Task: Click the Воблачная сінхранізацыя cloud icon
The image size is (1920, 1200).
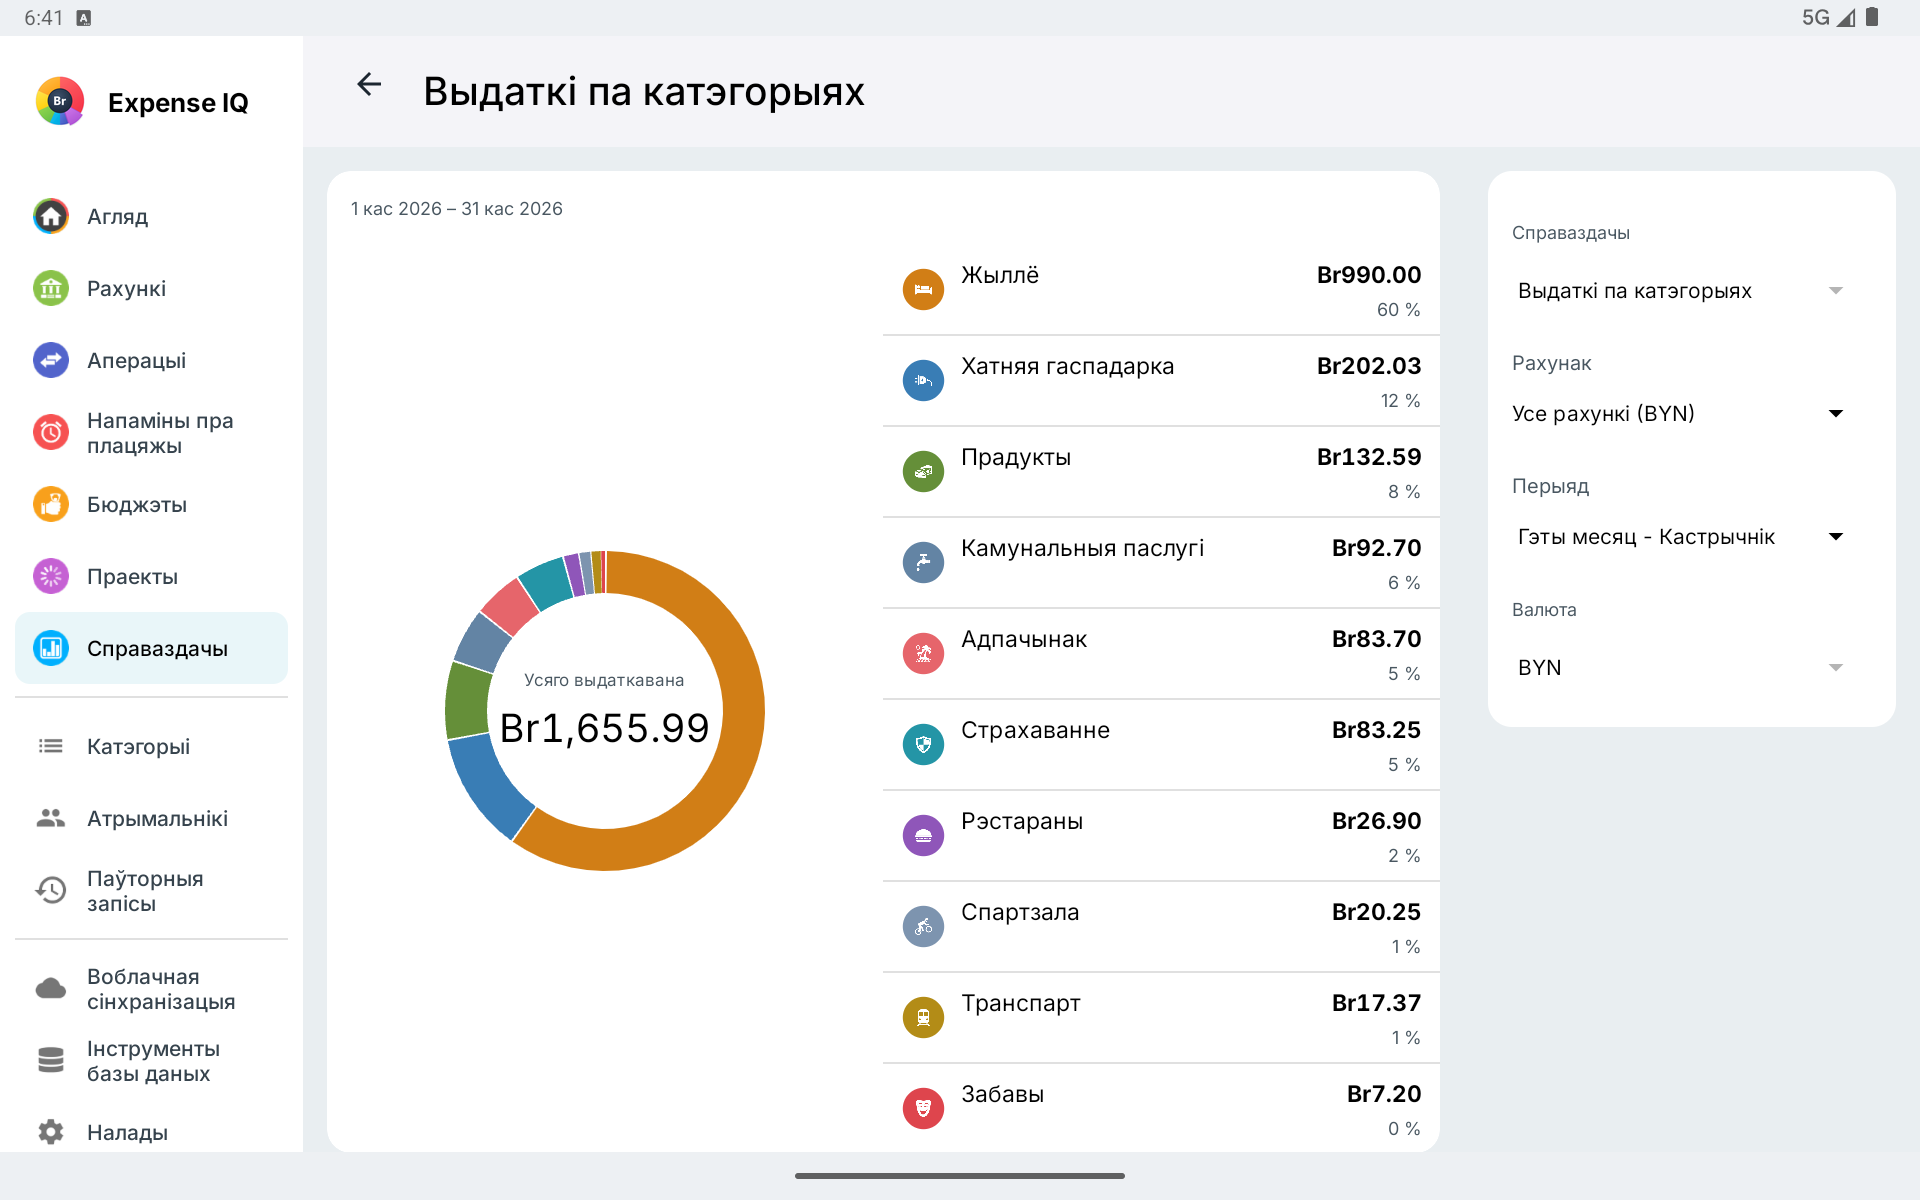Action: [x=51, y=988]
